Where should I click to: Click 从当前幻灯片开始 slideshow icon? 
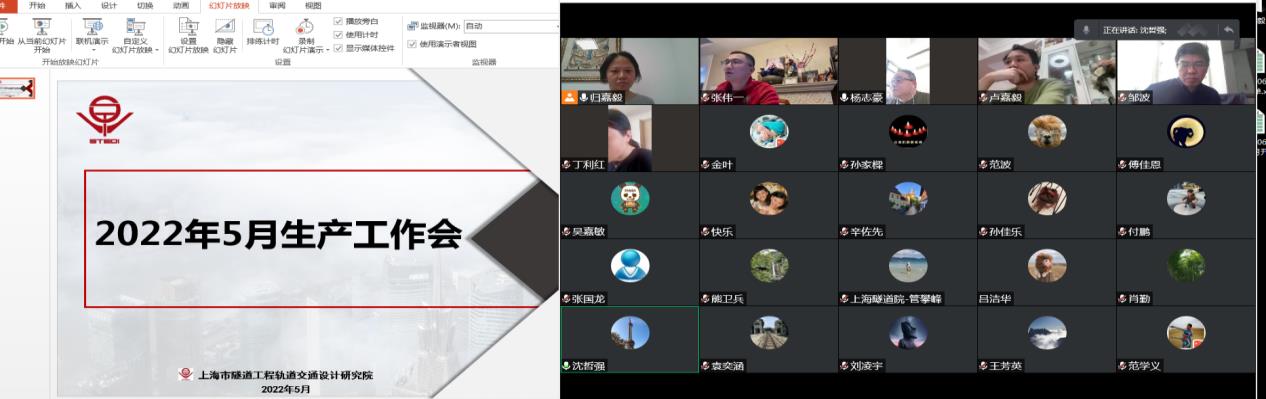[x=41, y=26]
